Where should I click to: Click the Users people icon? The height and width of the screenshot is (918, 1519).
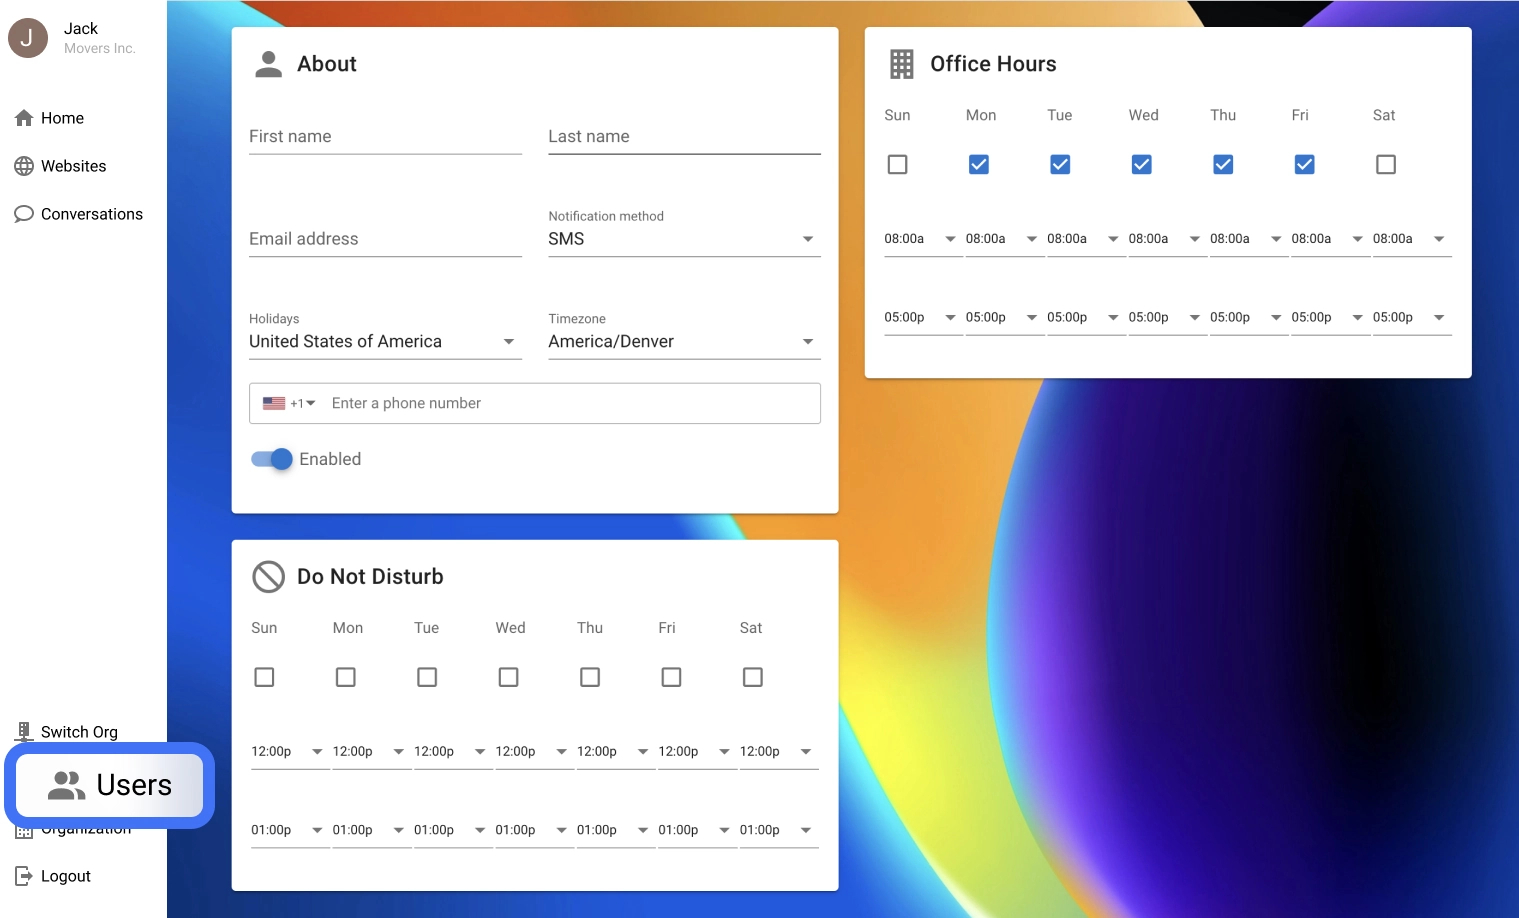point(67,785)
